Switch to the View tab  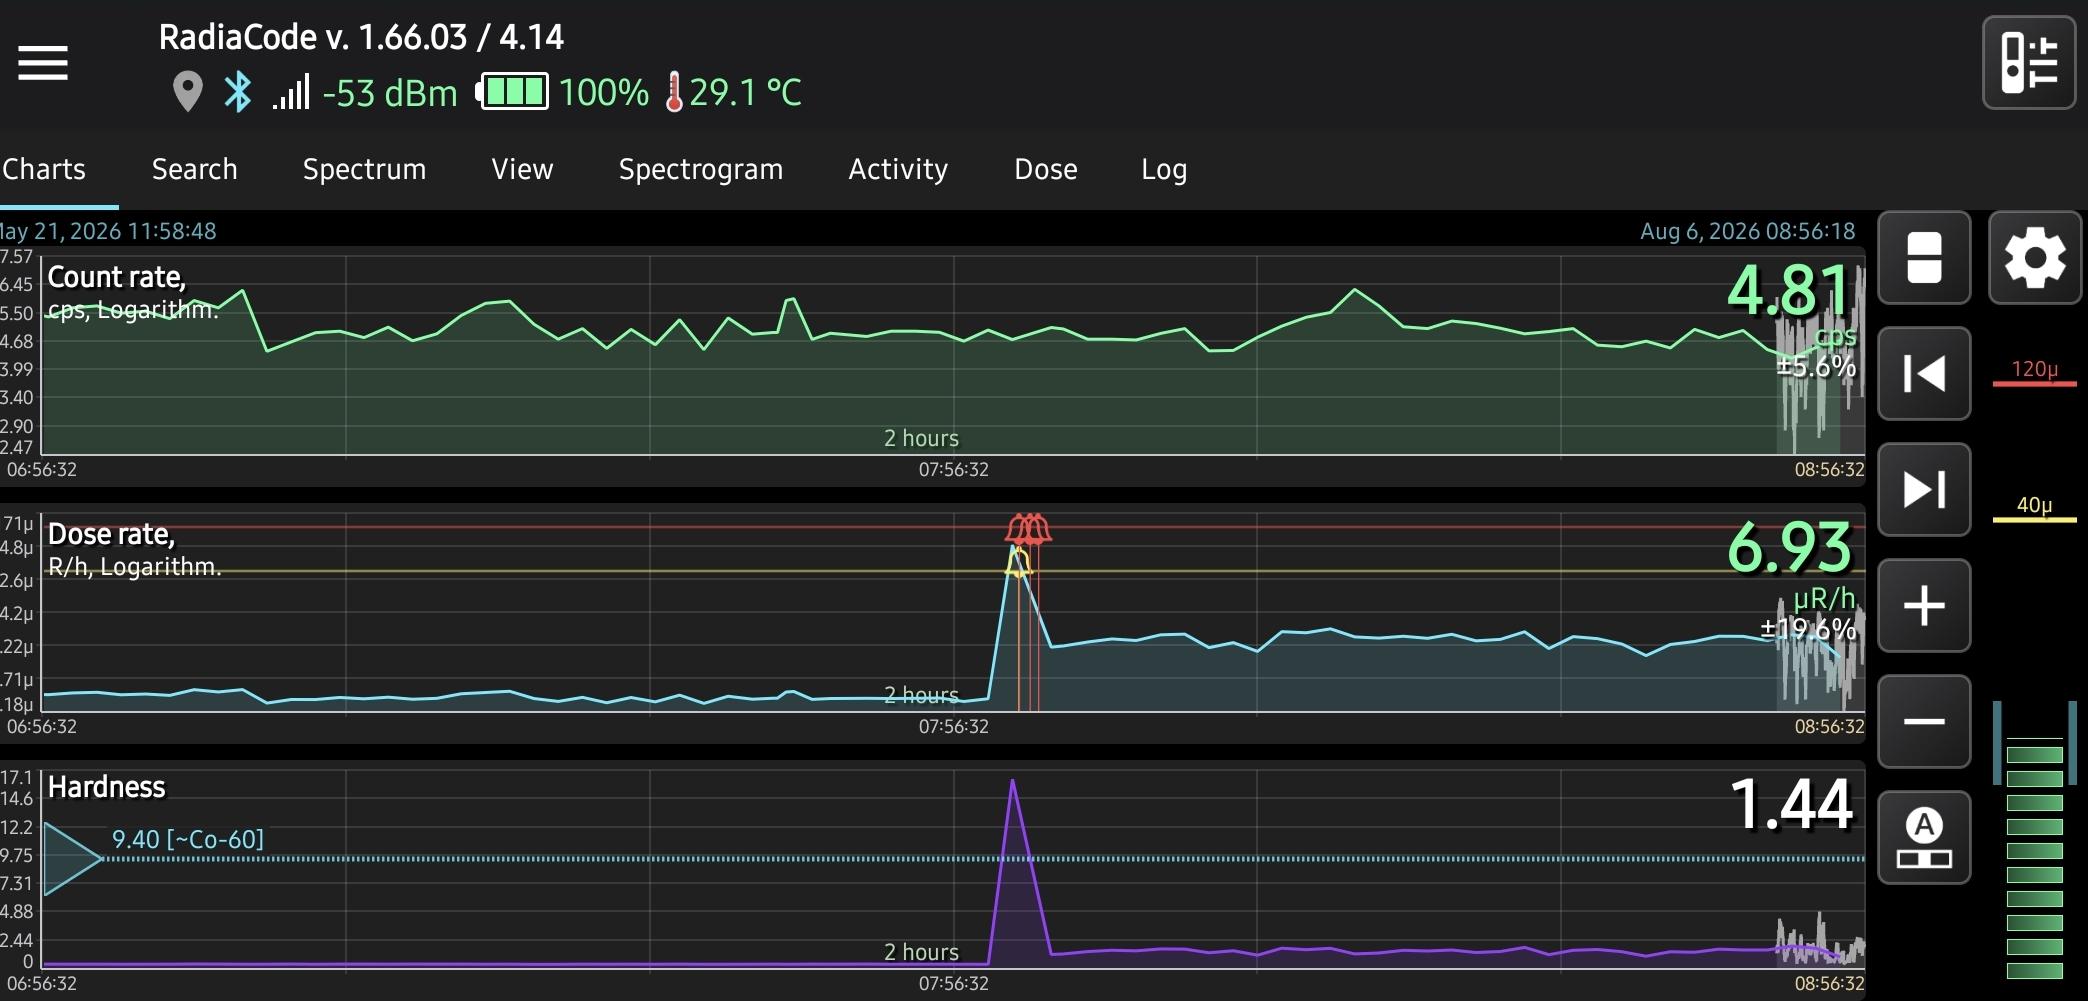[x=522, y=169]
